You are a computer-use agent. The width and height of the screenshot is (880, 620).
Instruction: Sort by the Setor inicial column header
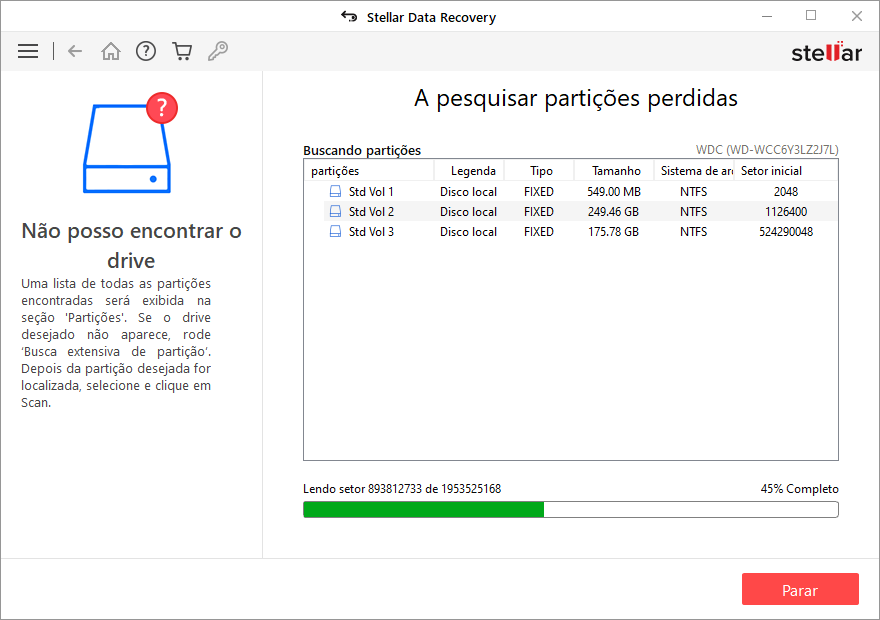click(786, 171)
